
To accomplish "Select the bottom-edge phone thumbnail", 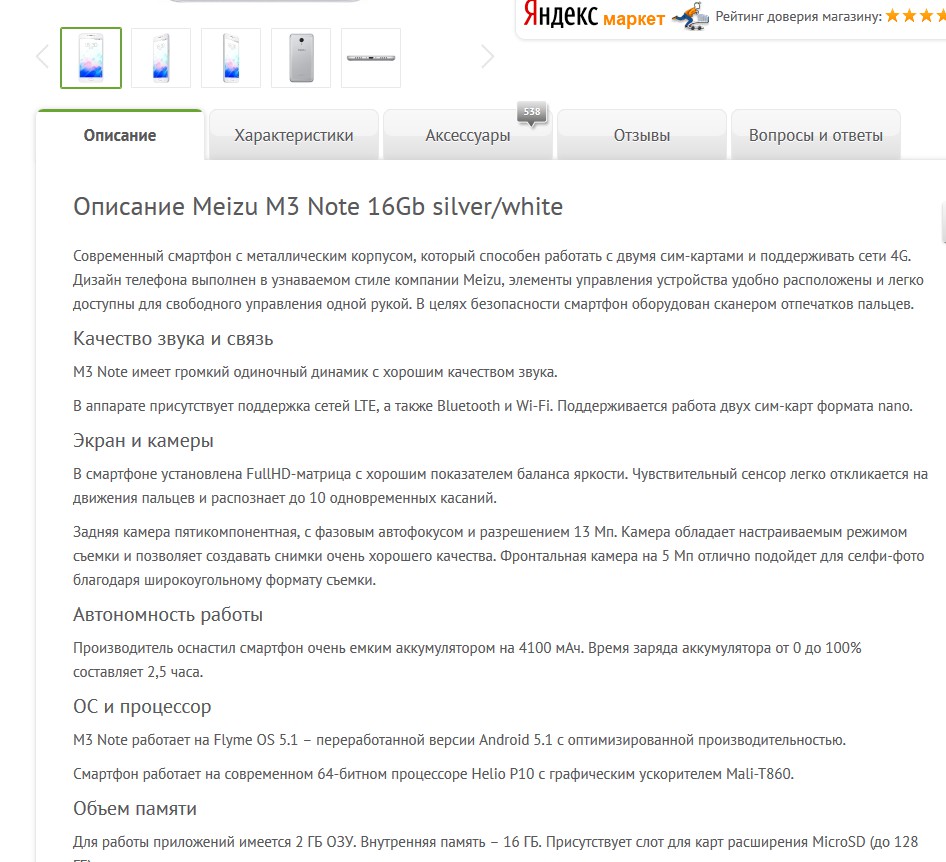I will point(371,58).
